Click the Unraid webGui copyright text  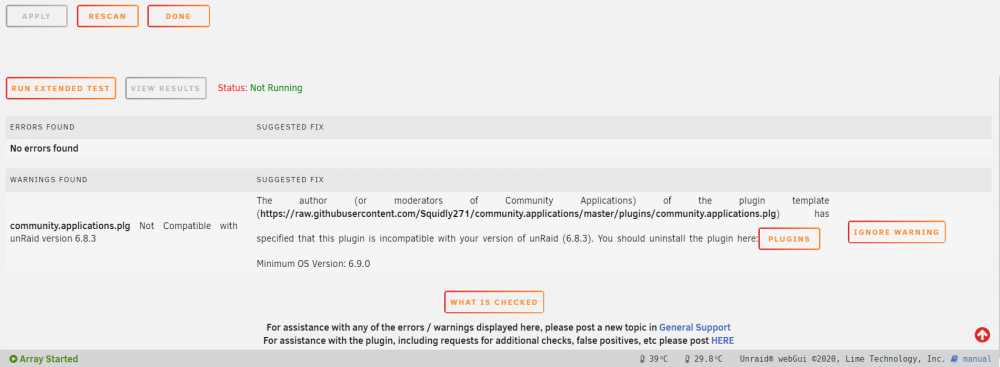[x=842, y=359]
